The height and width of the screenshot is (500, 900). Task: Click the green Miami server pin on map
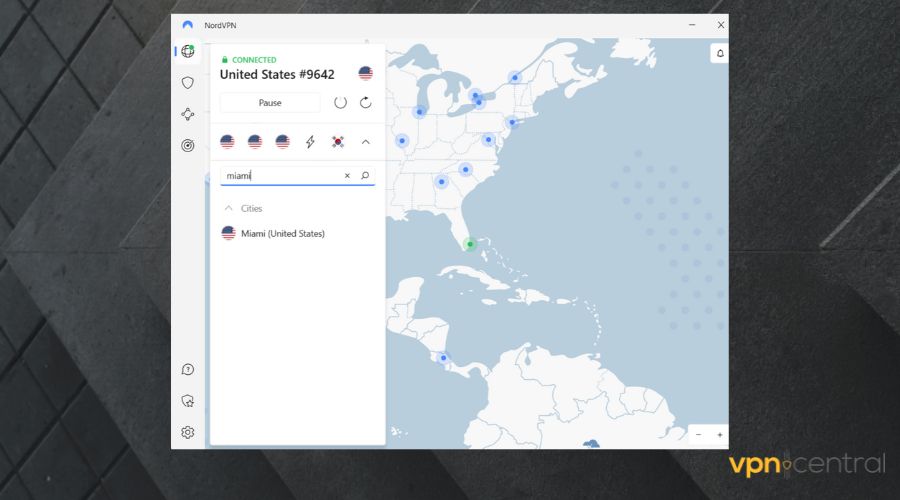[470, 244]
